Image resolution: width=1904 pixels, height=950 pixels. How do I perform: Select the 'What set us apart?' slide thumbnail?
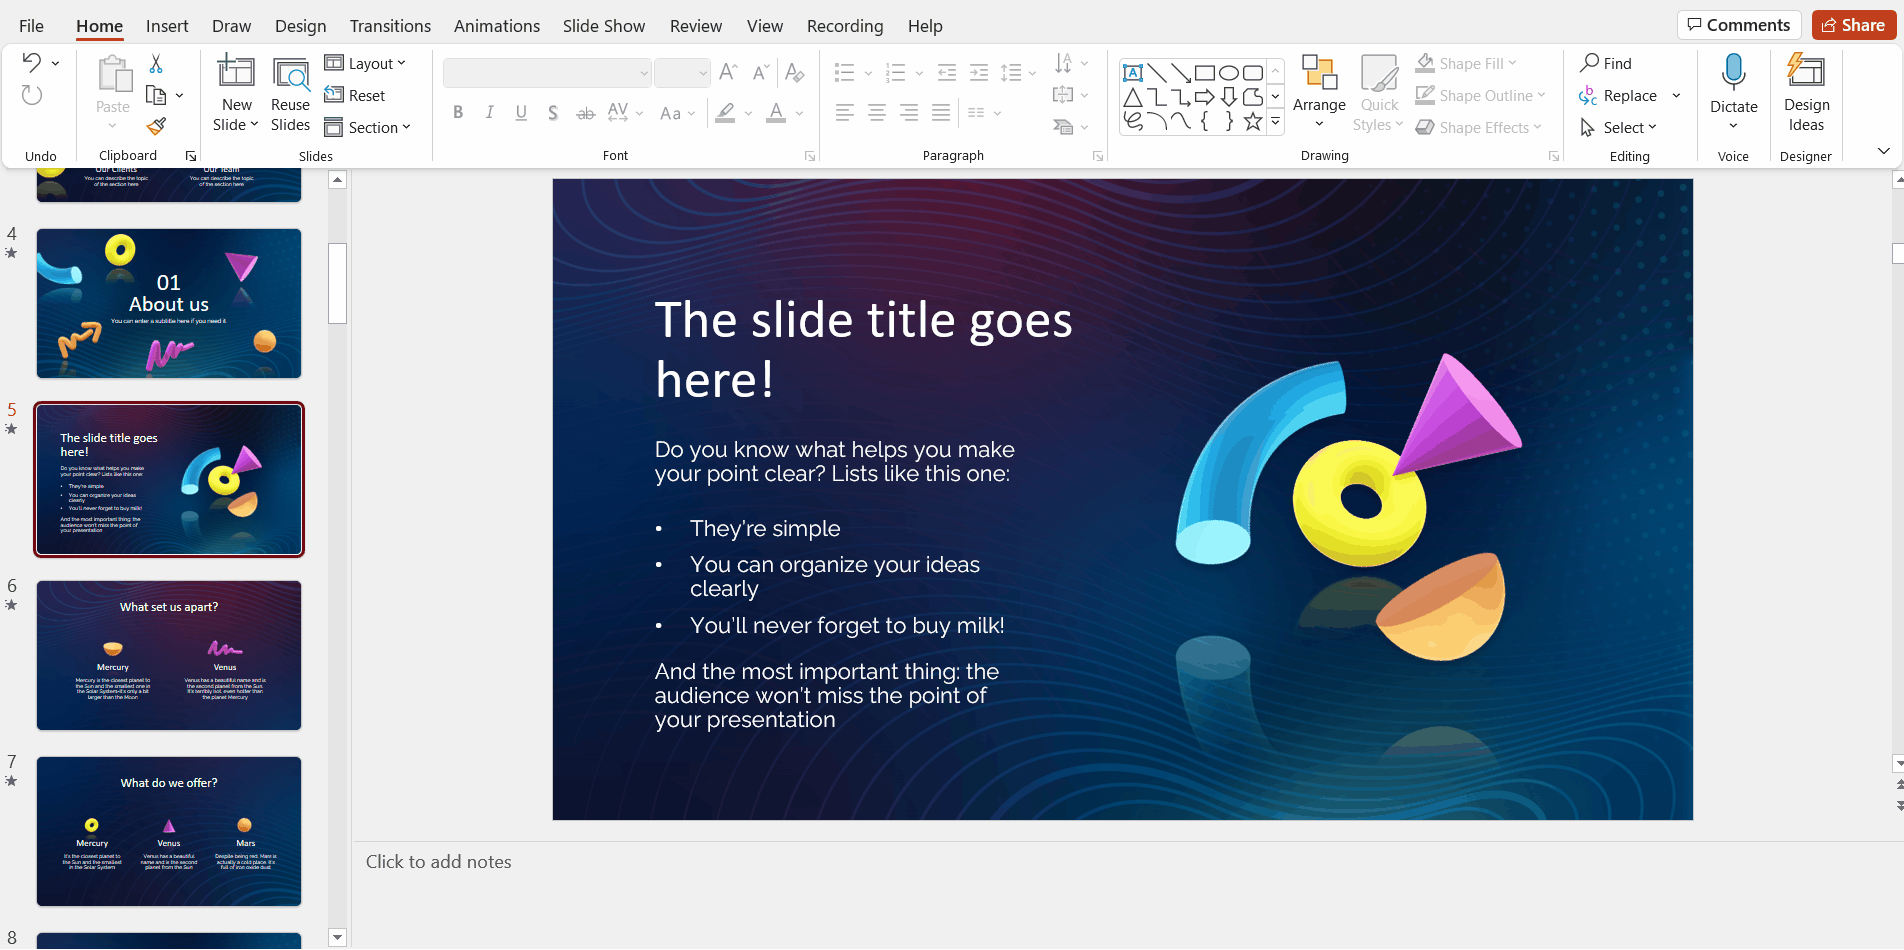click(x=169, y=655)
